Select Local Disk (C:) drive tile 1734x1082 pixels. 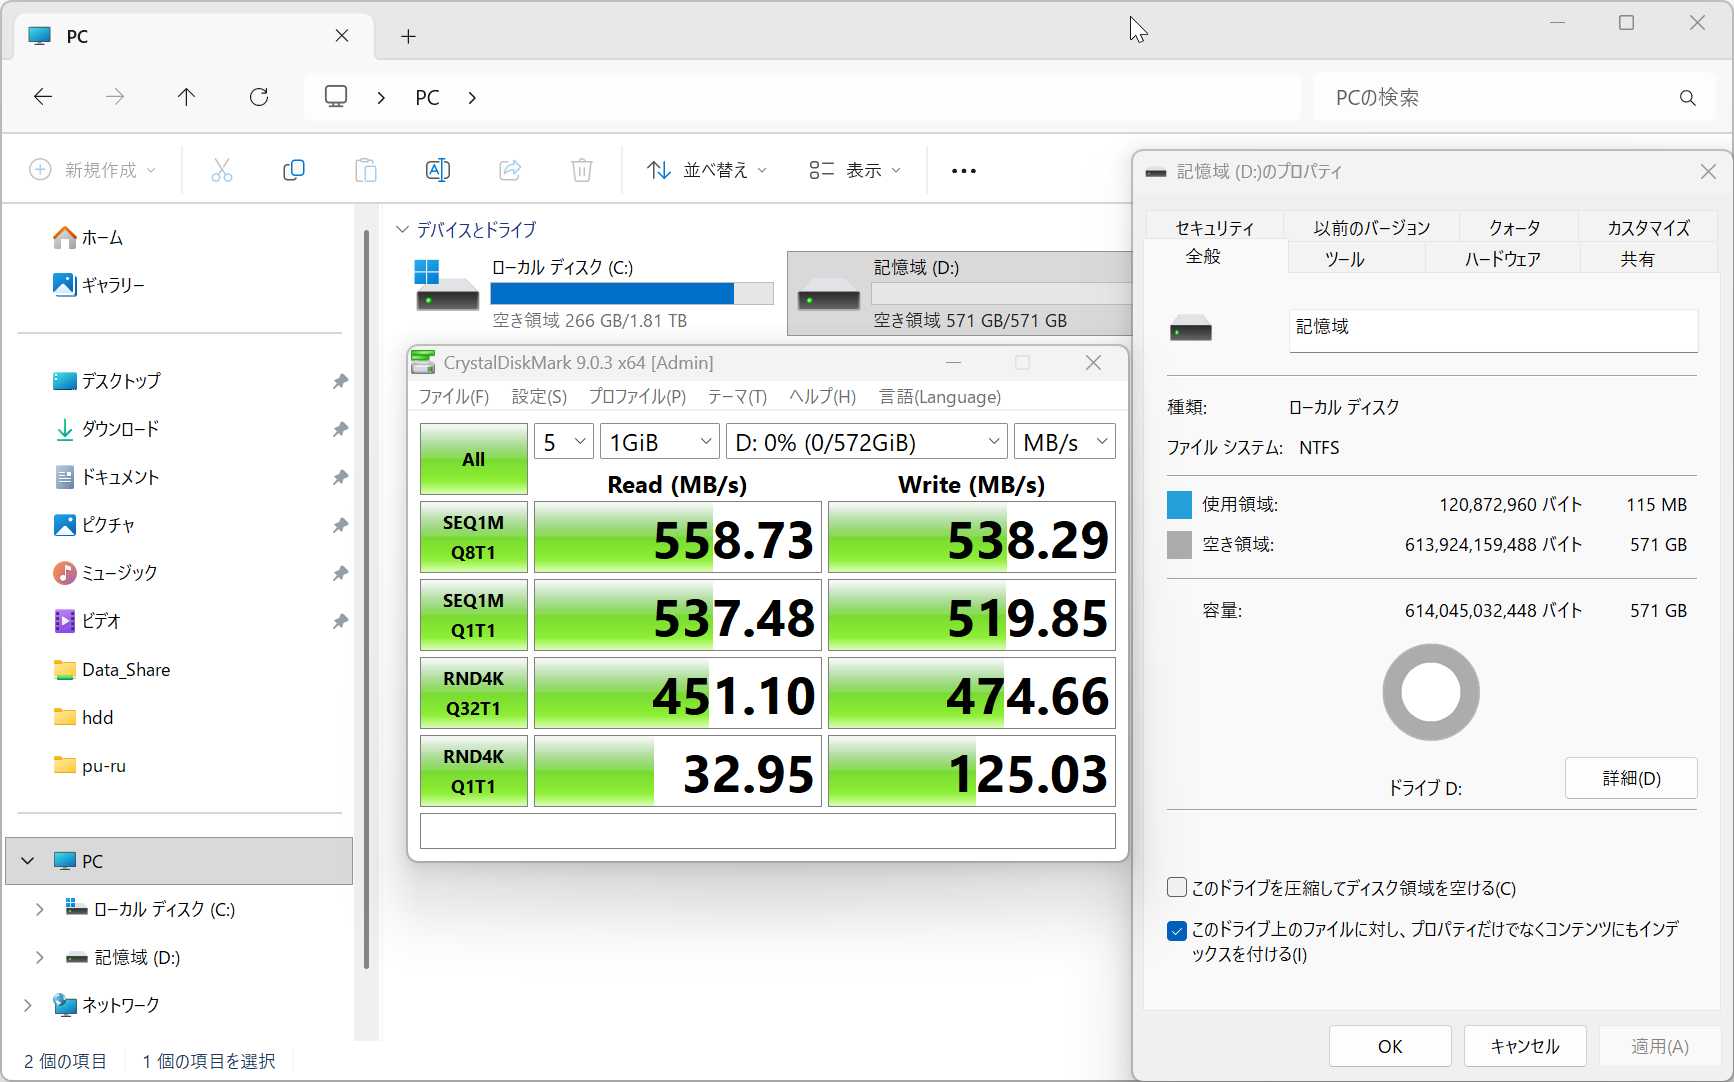pos(594,293)
